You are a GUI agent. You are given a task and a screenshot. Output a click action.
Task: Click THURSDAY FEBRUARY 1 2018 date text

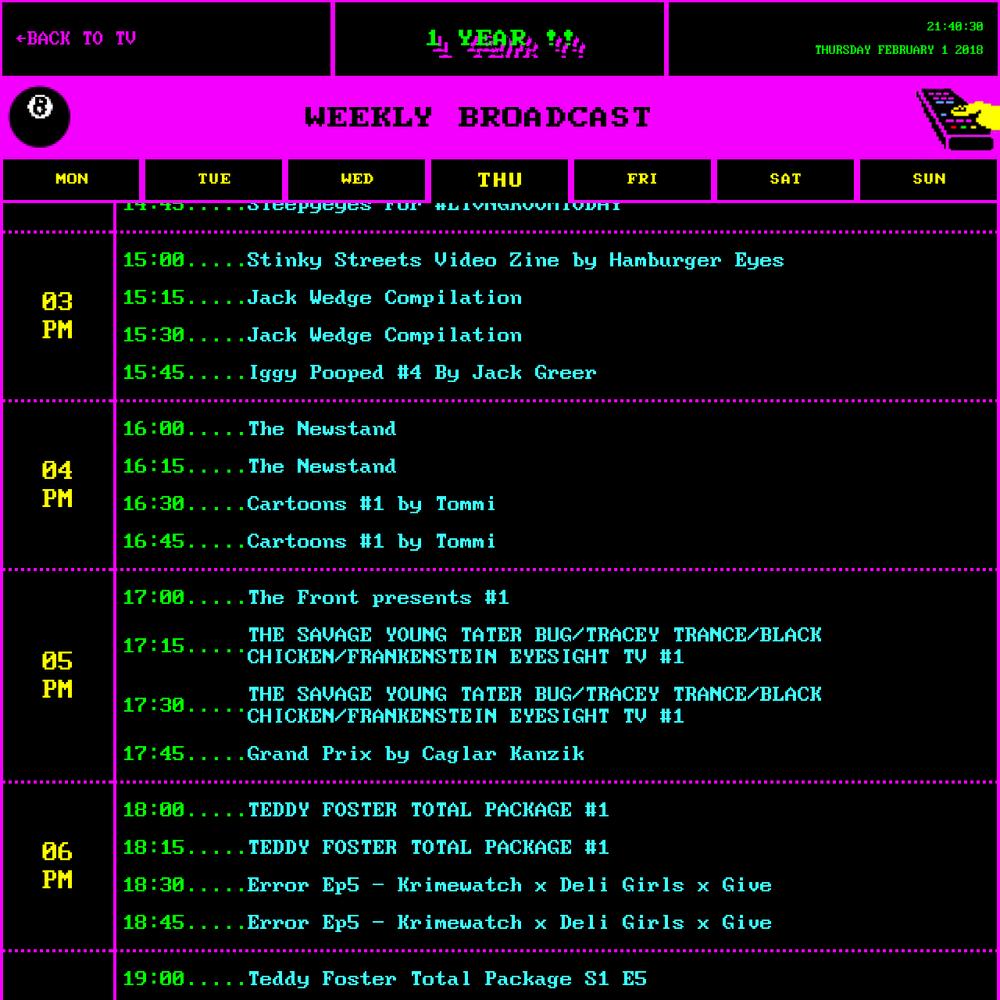click(x=899, y=50)
